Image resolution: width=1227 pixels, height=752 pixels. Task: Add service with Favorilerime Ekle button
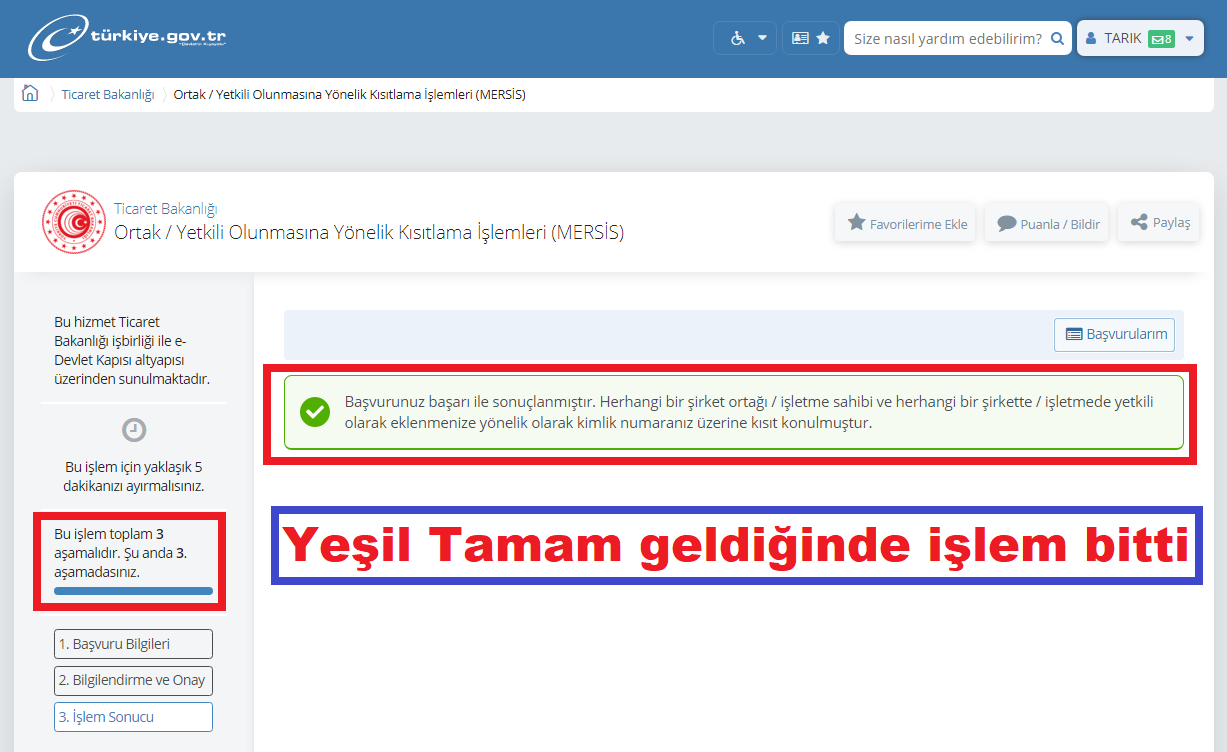pos(905,223)
